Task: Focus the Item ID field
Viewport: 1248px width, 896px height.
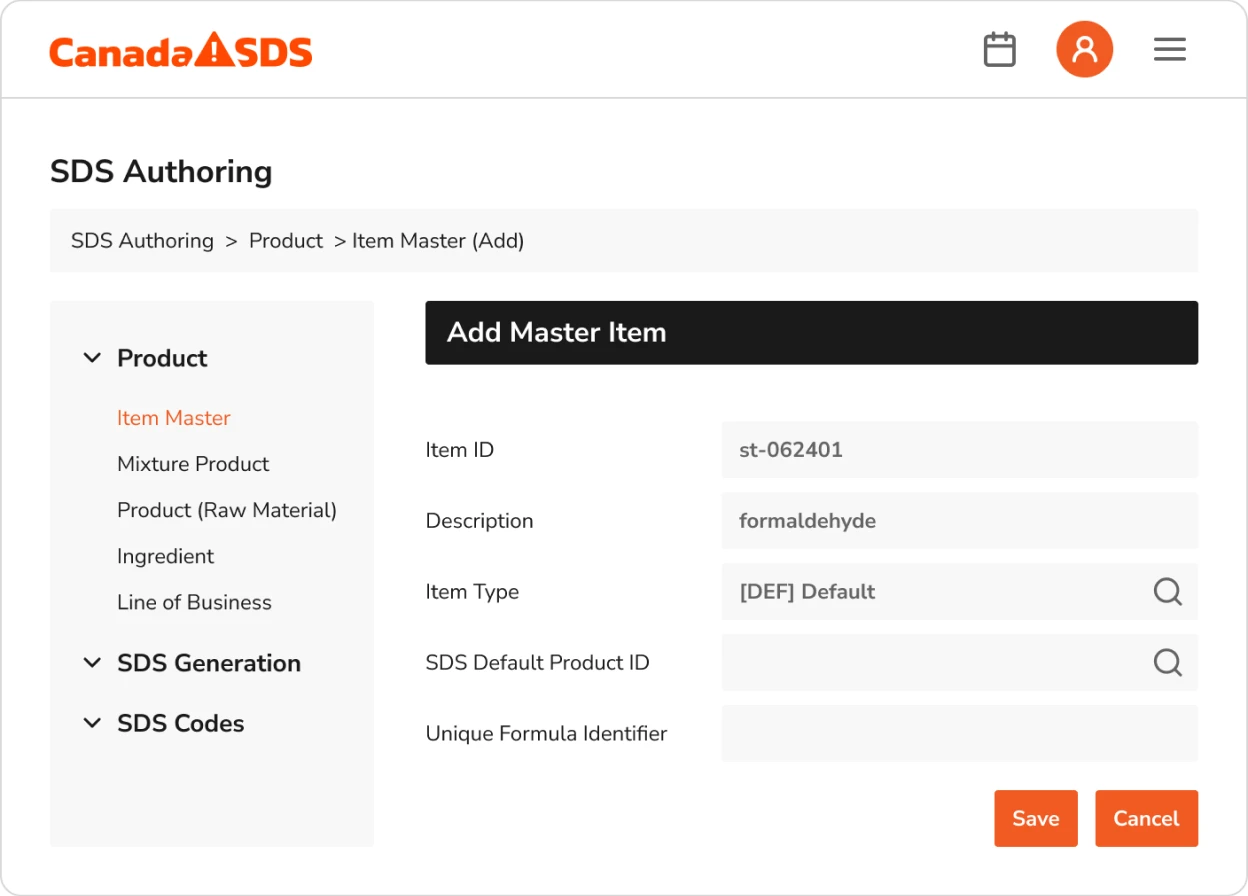Action: point(960,449)
